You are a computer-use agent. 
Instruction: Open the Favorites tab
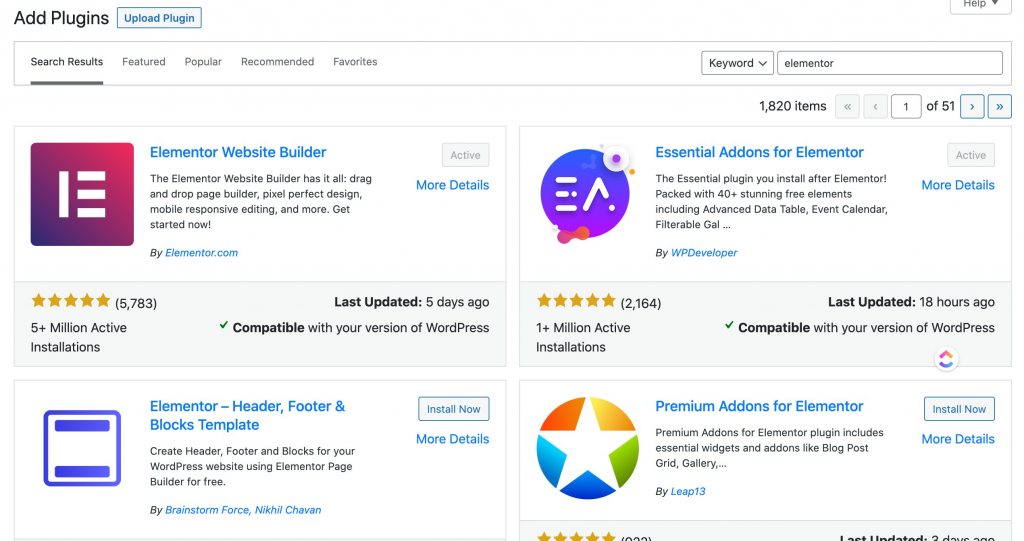point(355,62)
